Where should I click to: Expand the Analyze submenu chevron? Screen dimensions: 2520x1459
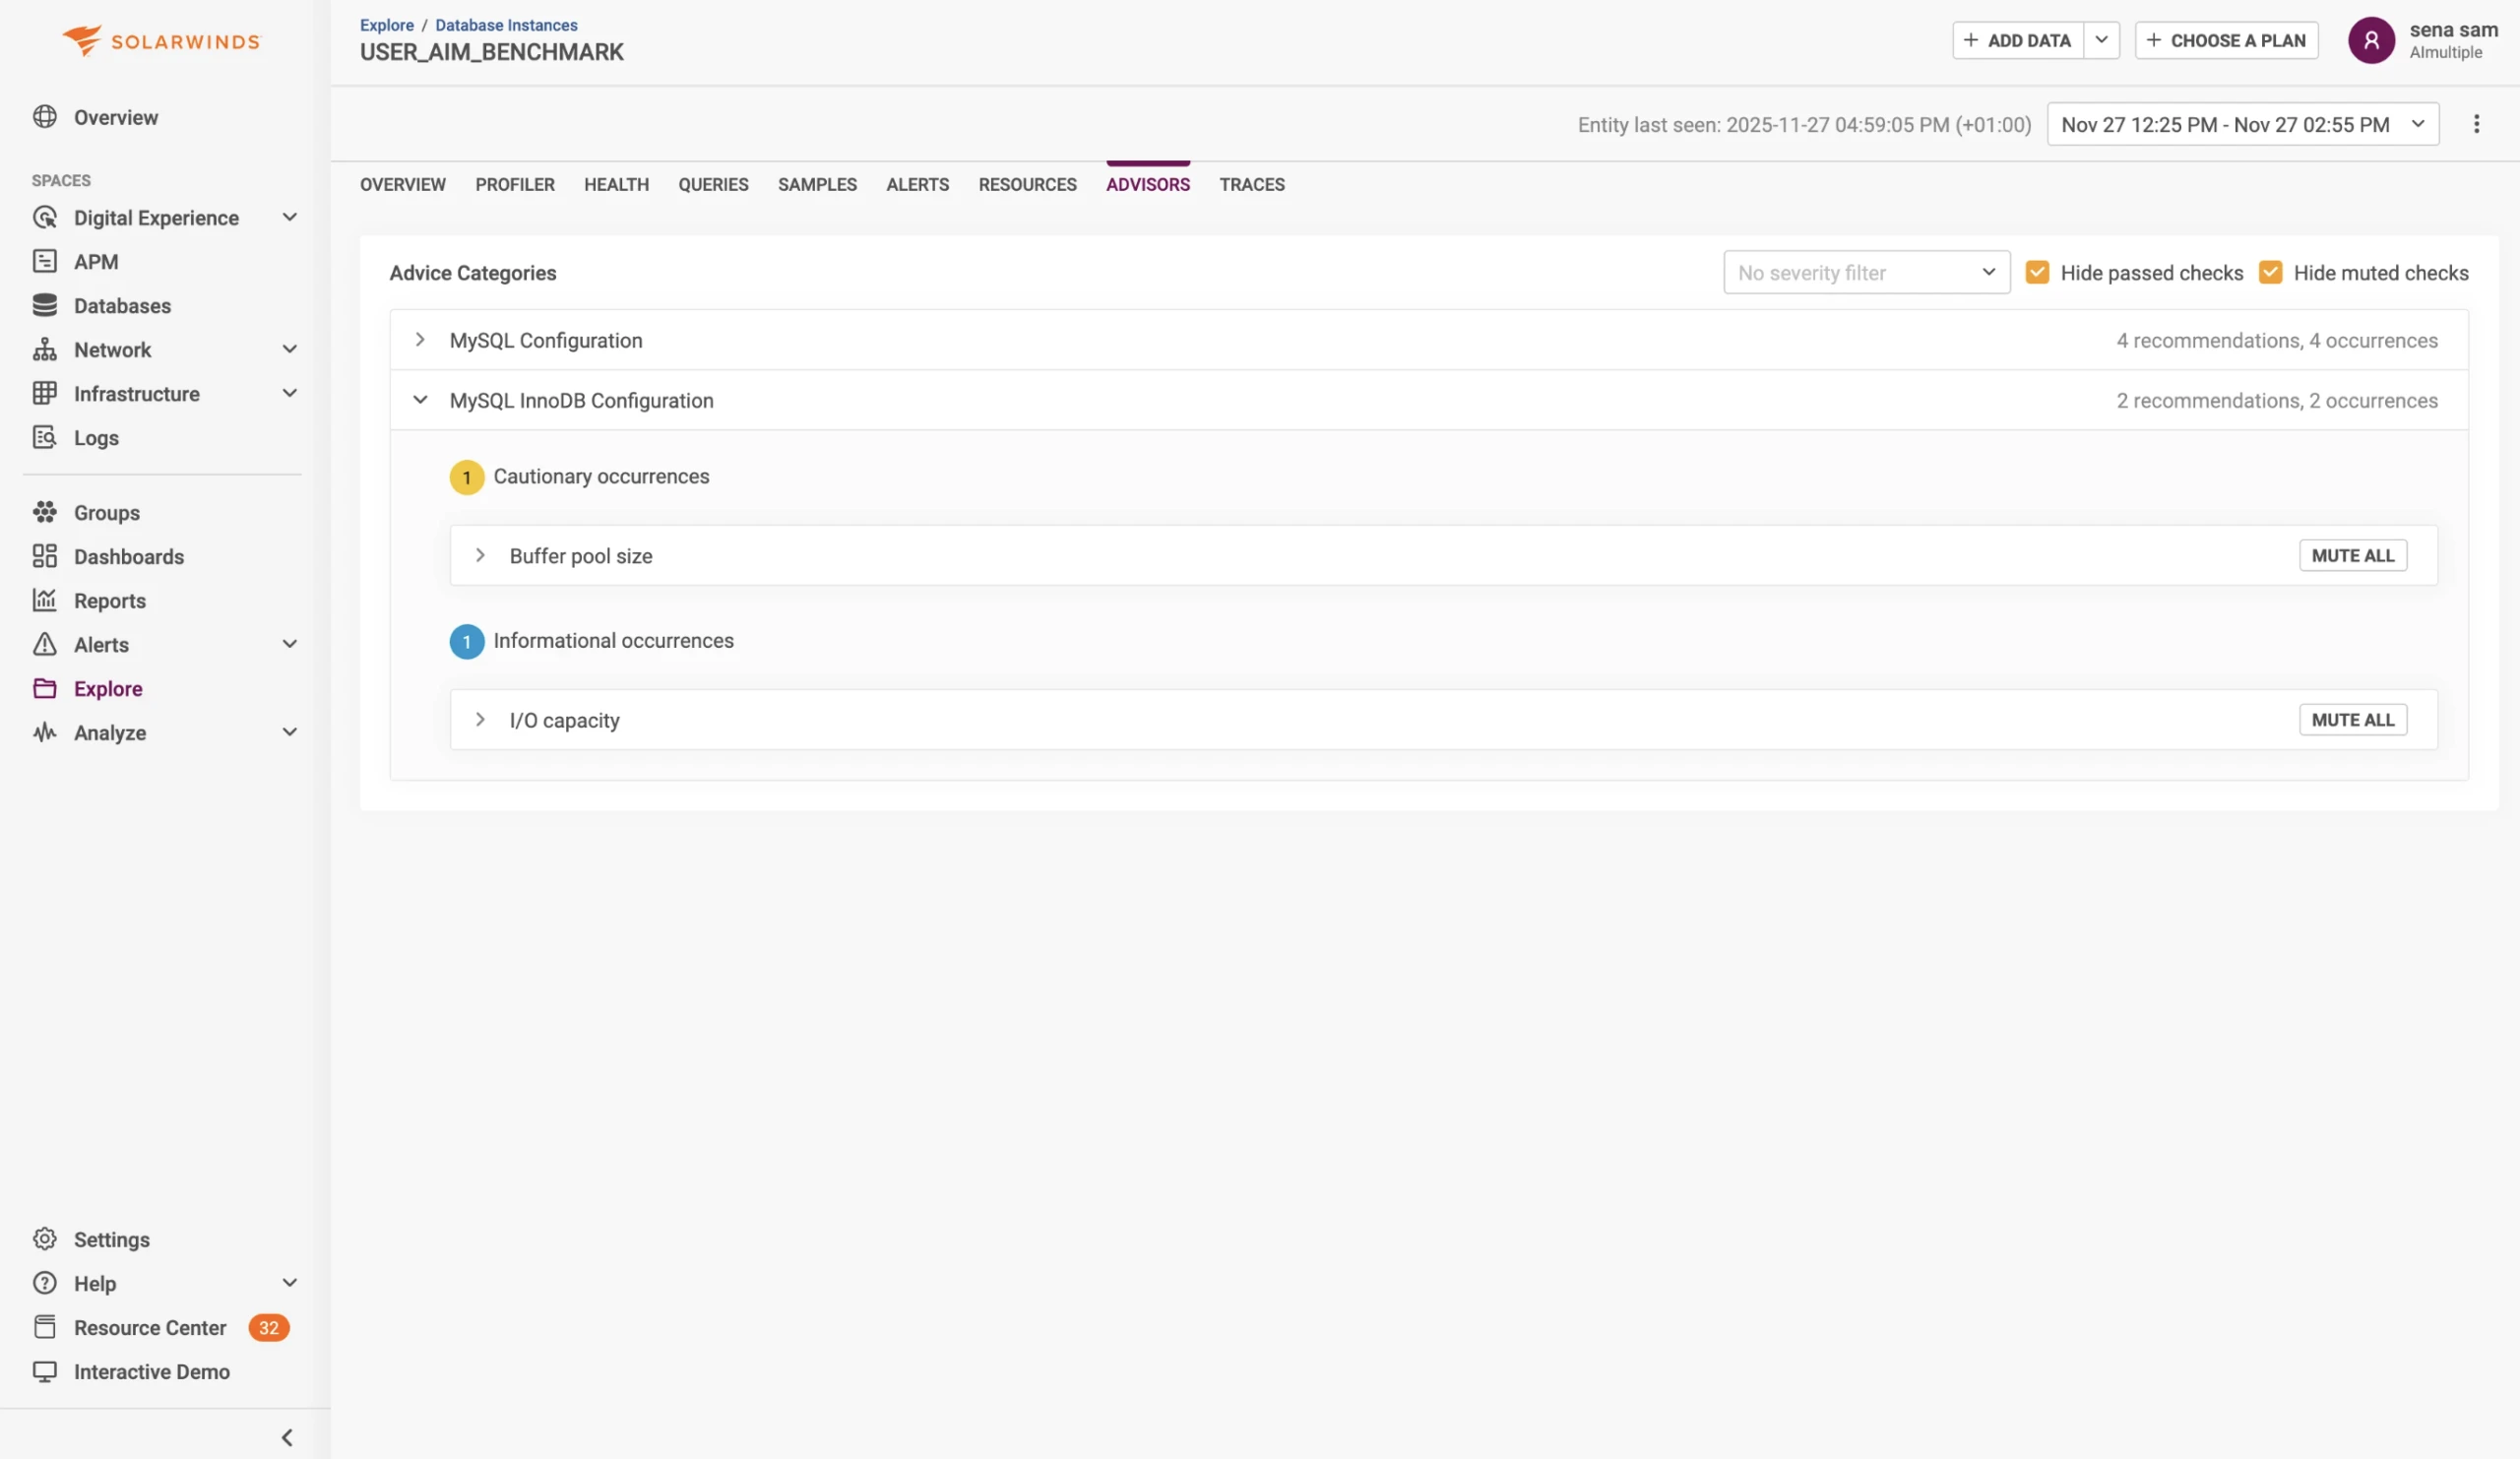coord(289,732)
